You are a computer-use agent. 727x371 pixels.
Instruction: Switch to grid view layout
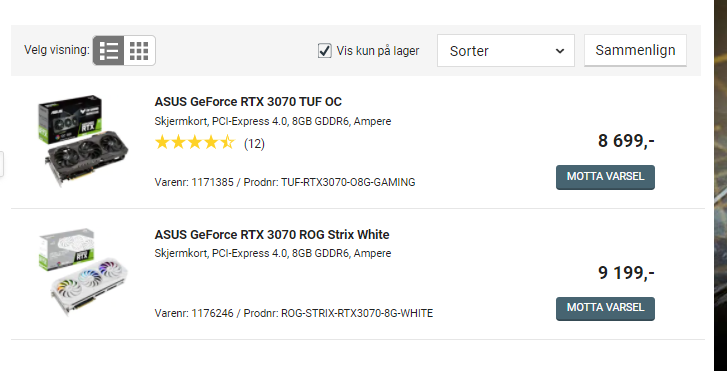pos(139,50)
